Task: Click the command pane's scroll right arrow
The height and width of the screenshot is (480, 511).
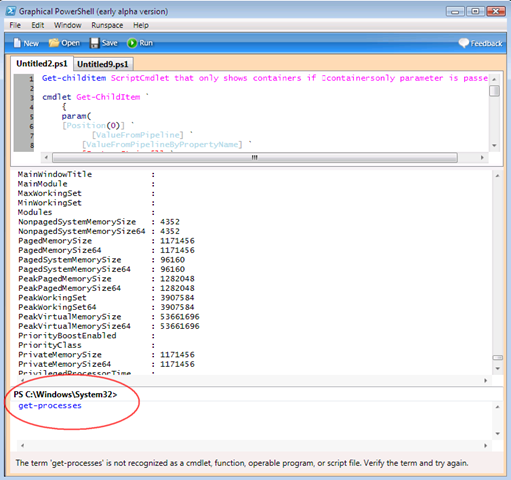Action: click(486, 445)
